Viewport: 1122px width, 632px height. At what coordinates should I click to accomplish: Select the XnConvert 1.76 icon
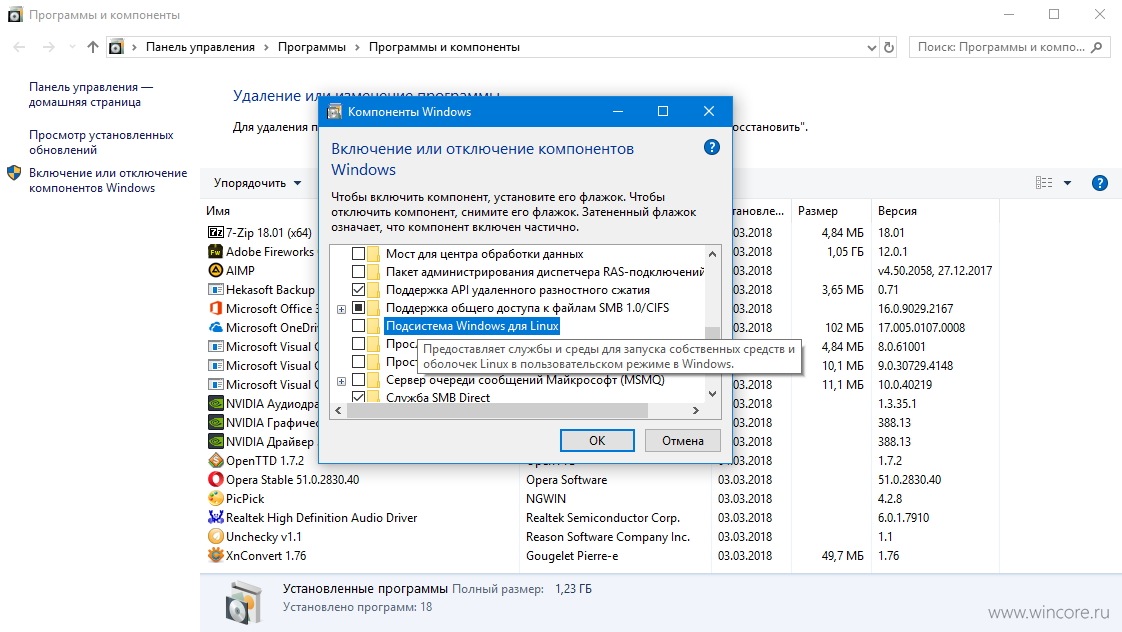[x=215, y=555]
